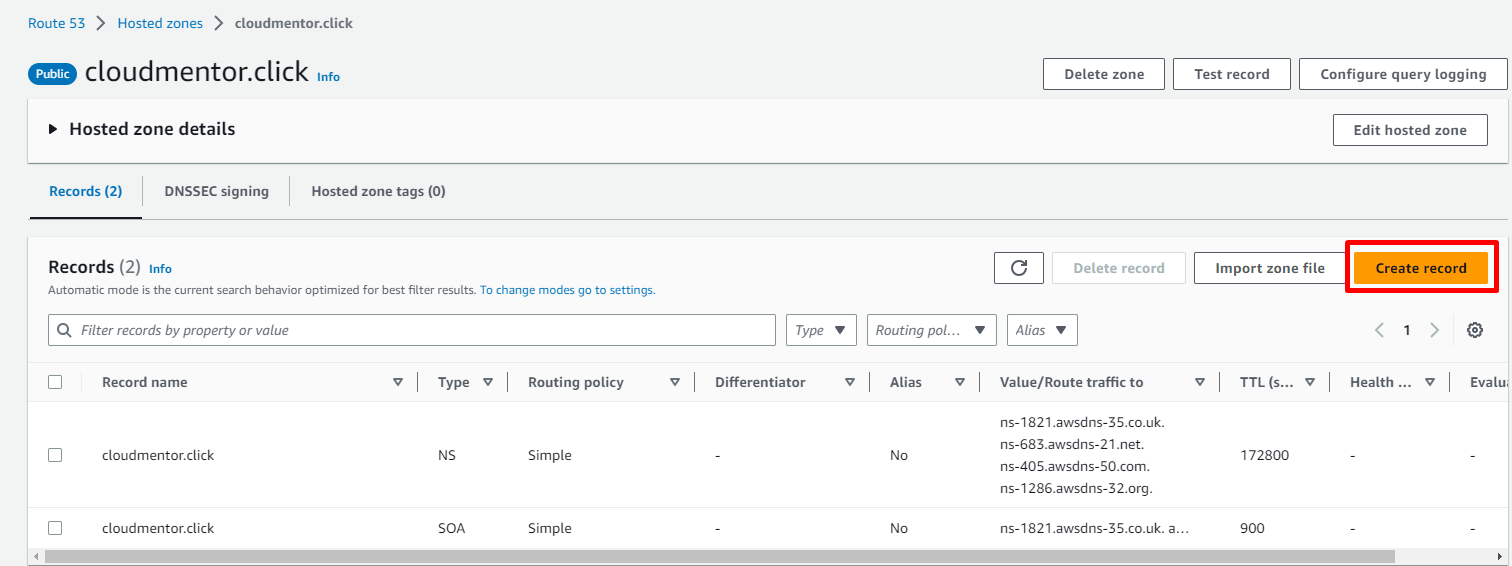Go to next page arrow in pagination
Screen dimensions: 1512x566
(1434, 330)
